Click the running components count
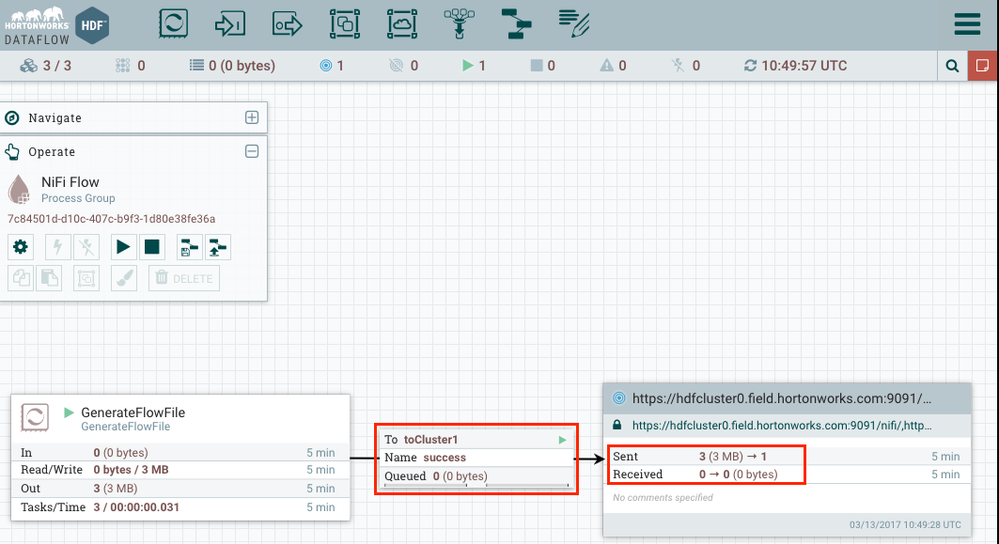Viewport: 999px width, 544px height. coord(474,66)
